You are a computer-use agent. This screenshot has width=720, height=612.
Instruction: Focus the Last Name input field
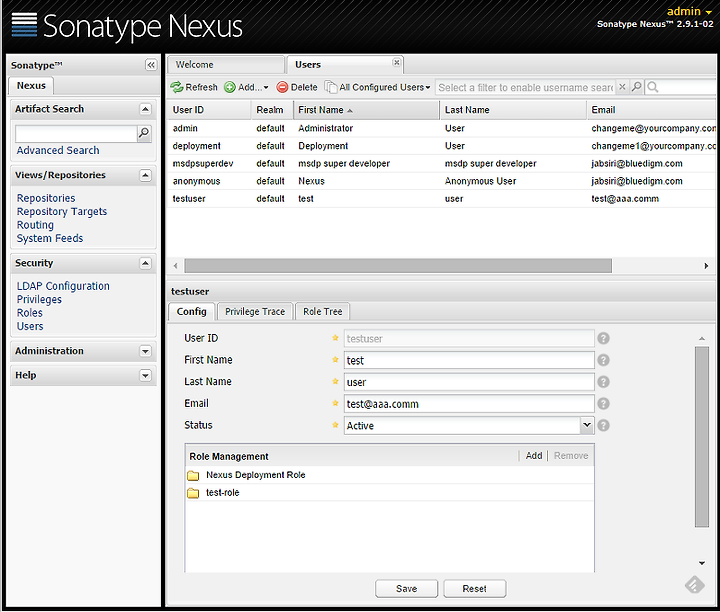click(469, 382)
